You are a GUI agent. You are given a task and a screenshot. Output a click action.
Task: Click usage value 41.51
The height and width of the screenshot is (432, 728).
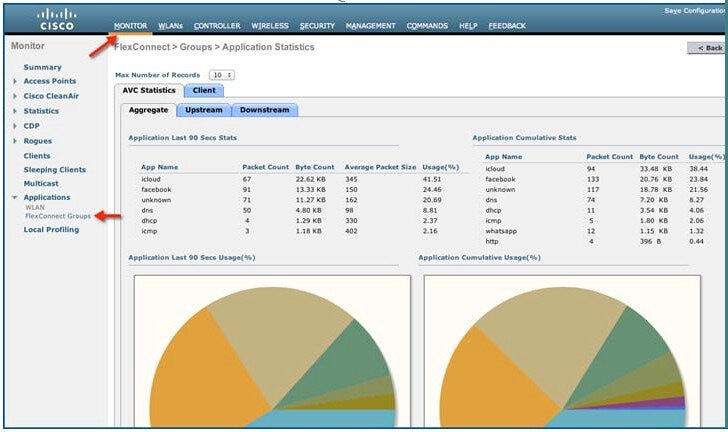pos(432,179)
